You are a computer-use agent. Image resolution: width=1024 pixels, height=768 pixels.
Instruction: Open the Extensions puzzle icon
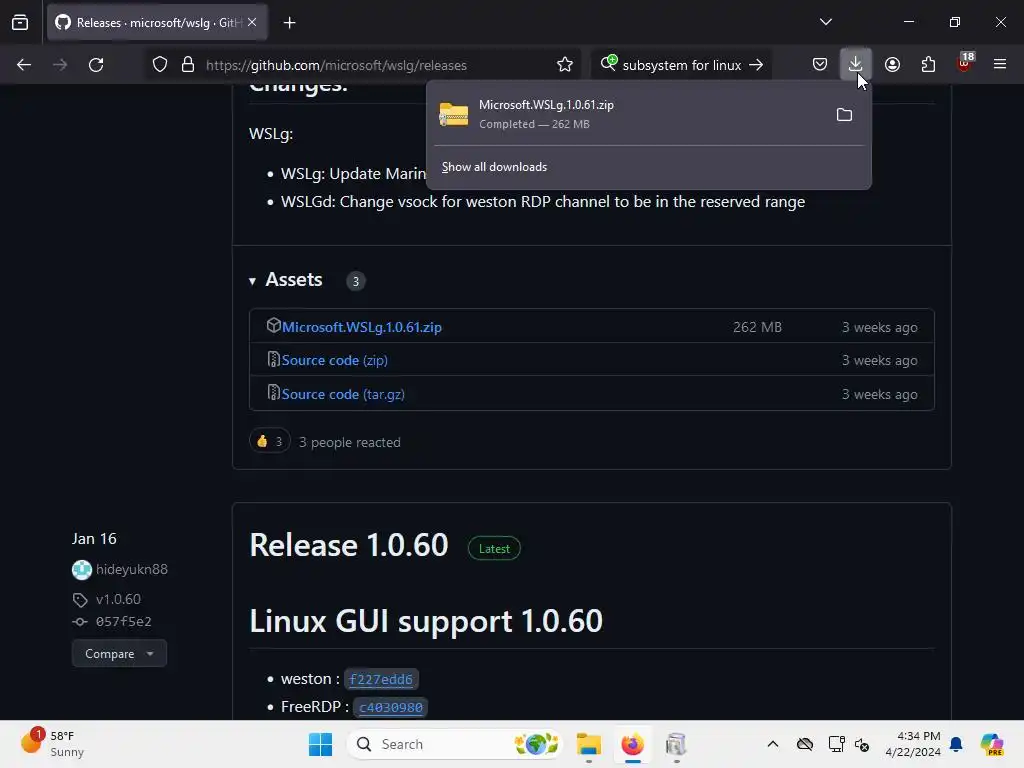click(928, 65)
